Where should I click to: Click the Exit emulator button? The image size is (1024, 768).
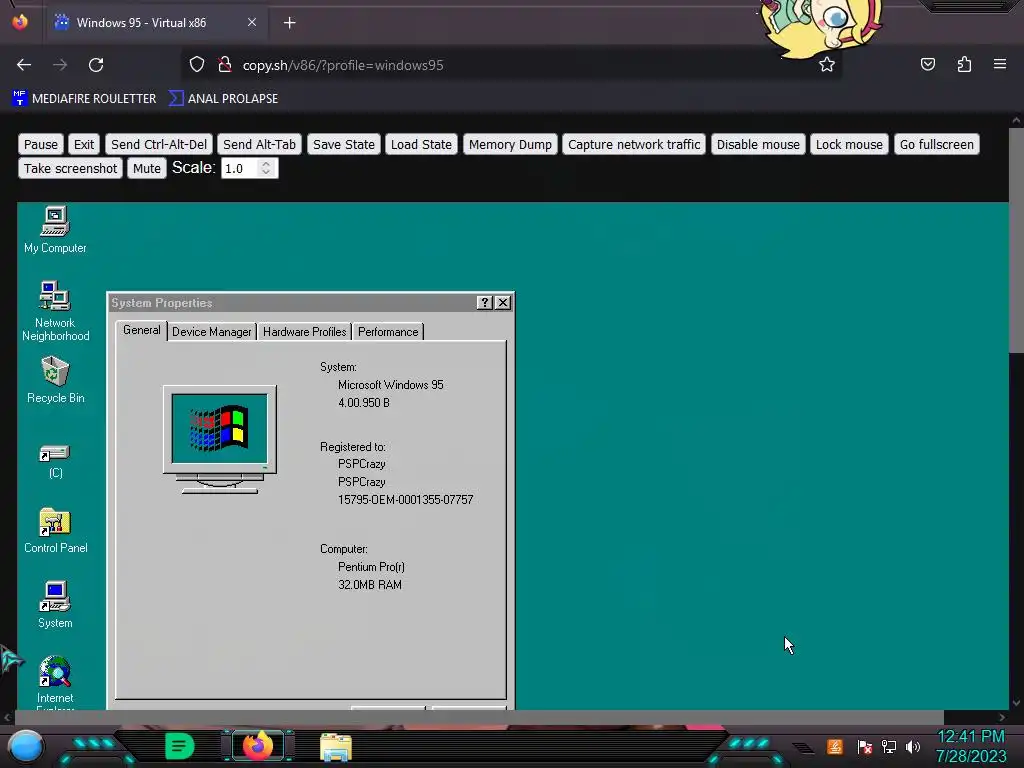(84, 144)
